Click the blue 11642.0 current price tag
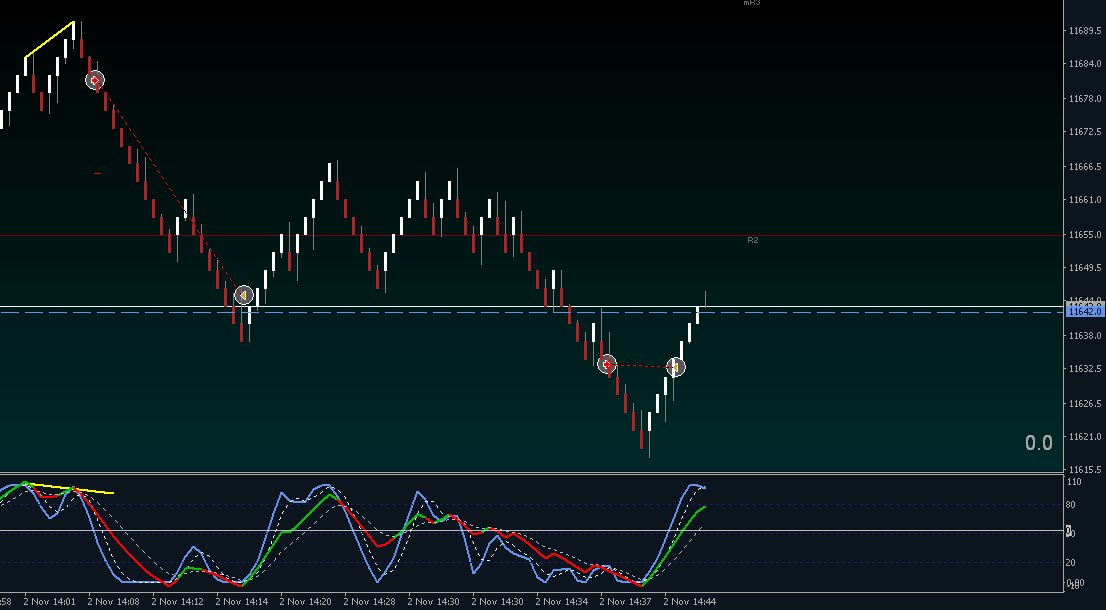This screenshot has height=610, width=1106. [1085, 312]
